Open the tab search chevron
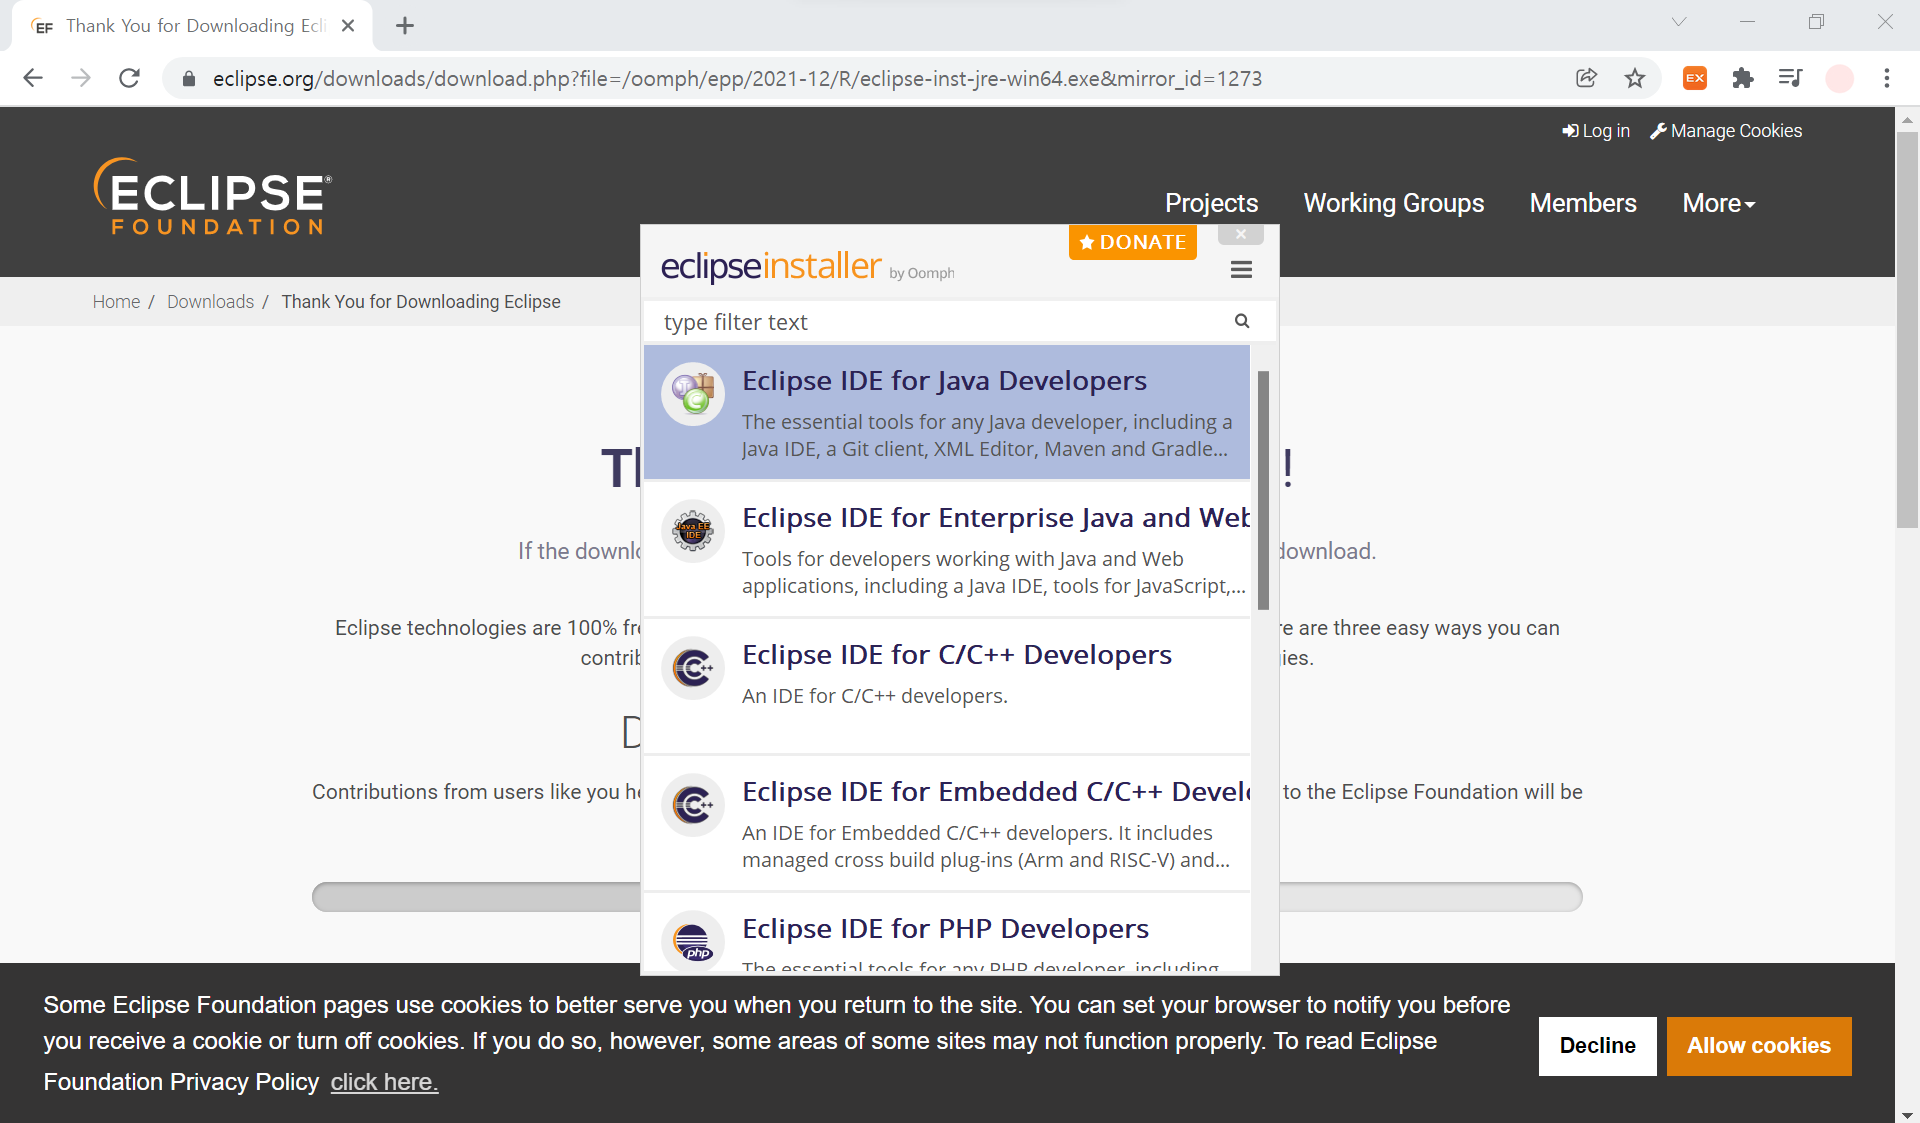Image resolution: width=1920 pixels, height=1123 pixels. [x=1679, y=22]
